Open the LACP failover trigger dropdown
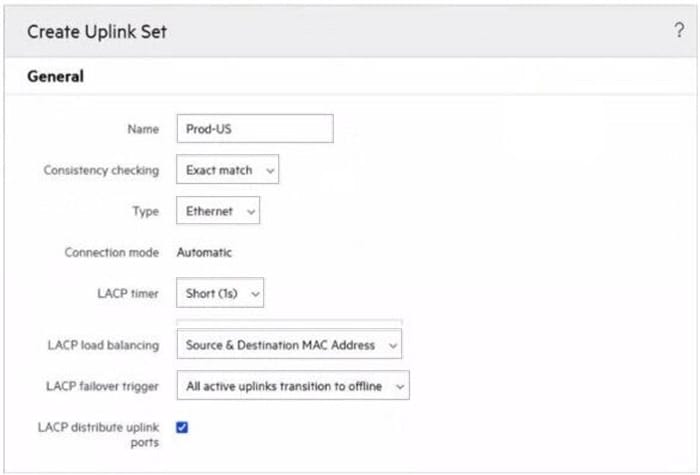700x475 pixels. pyautogui.click(x=292, y=386)
